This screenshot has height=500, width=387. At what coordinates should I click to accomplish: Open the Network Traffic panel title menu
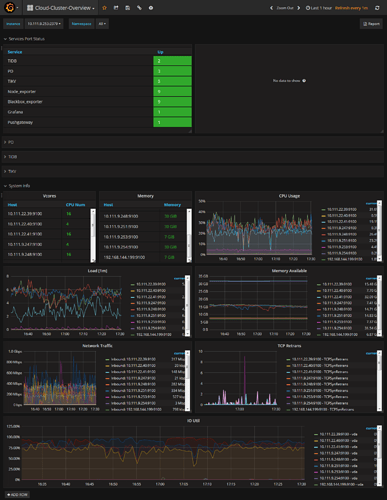[x=97, y=346]
